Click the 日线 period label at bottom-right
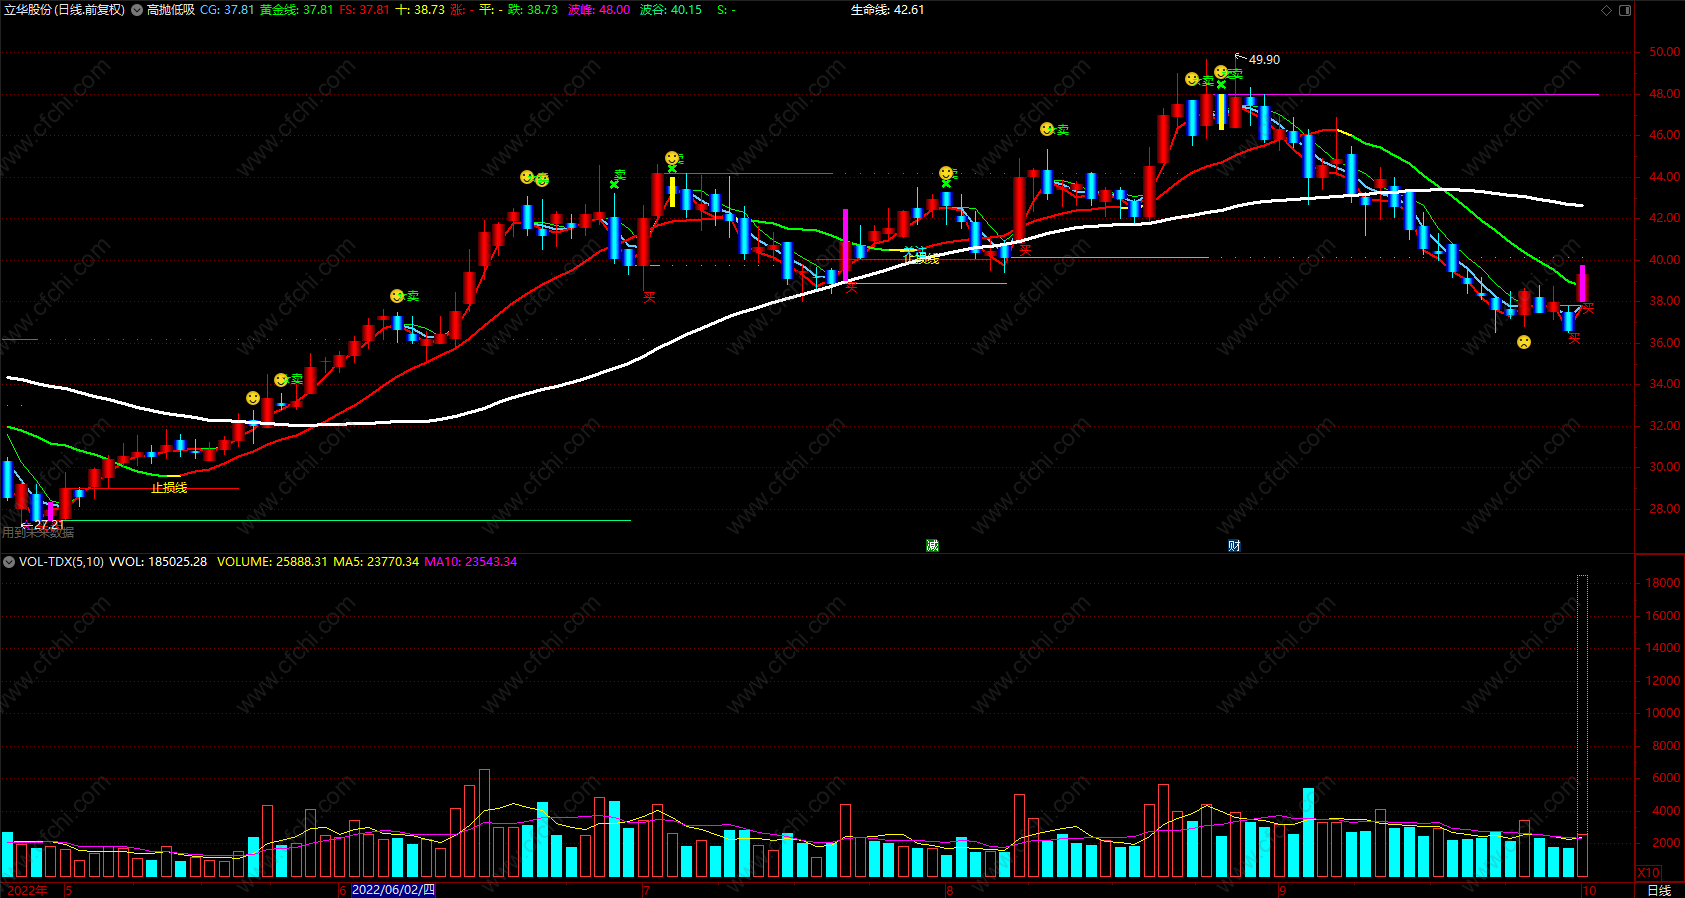 pos(1659,890)
